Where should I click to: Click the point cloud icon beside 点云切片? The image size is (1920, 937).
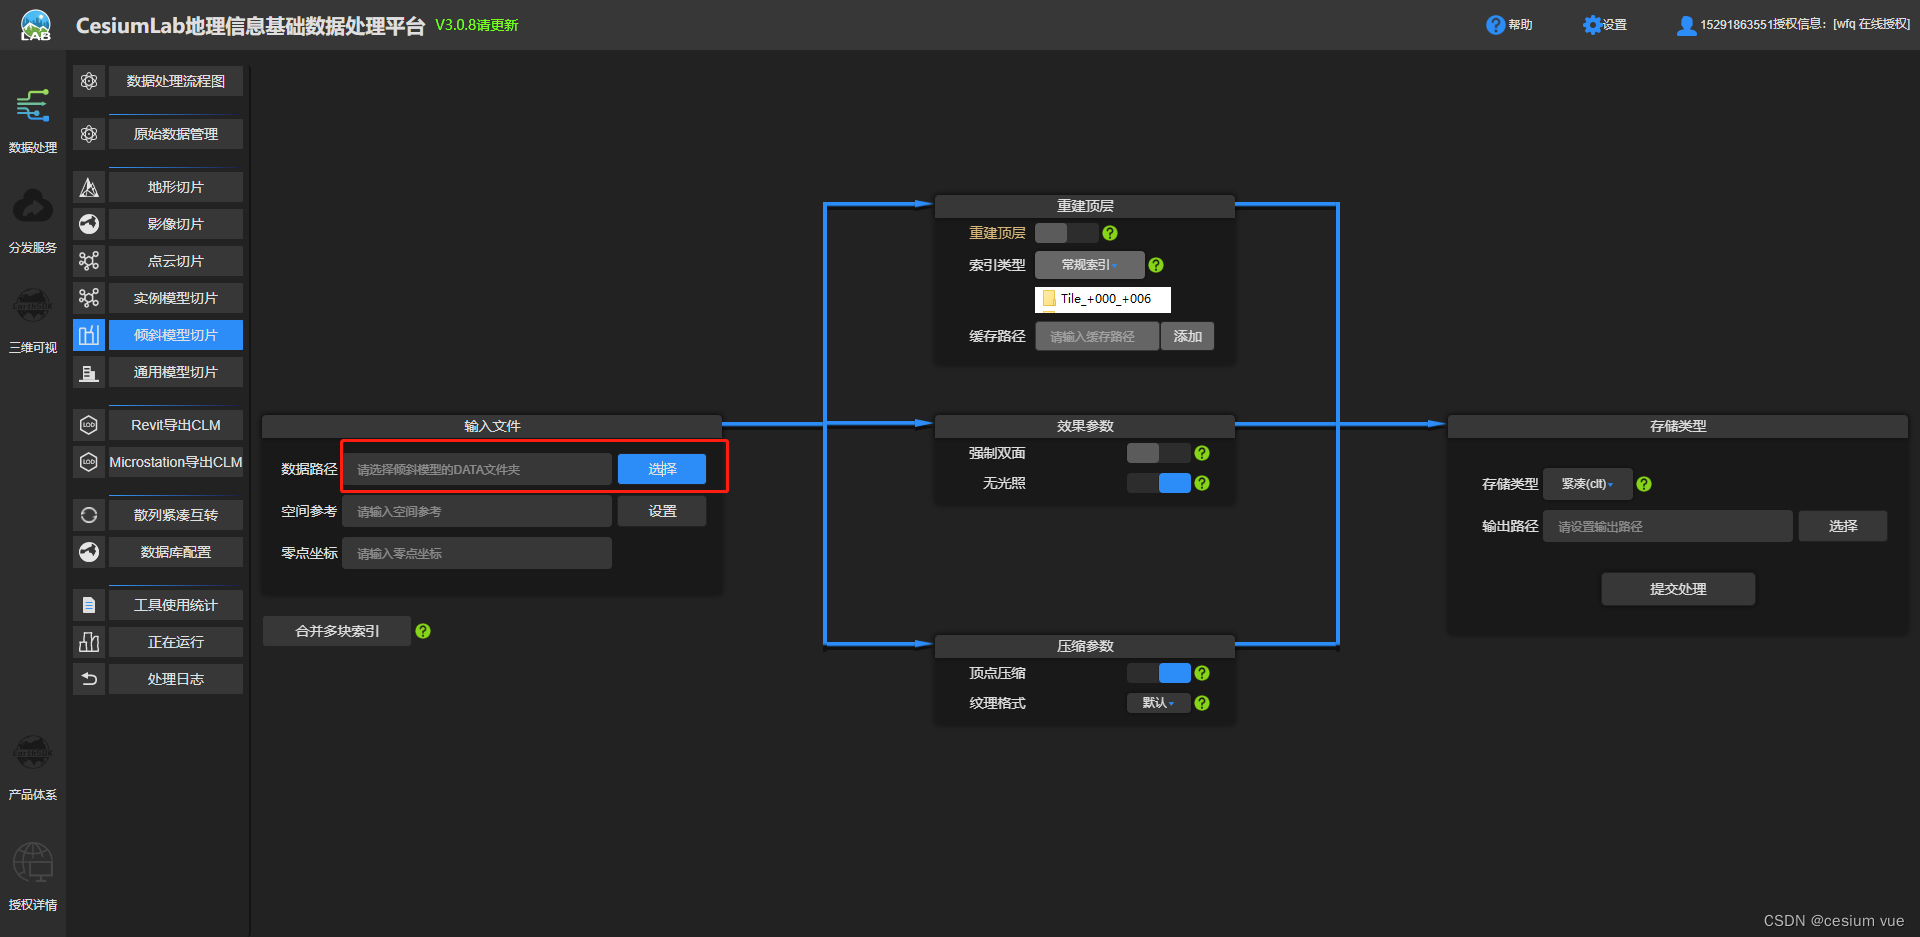[x=89, y=261]
